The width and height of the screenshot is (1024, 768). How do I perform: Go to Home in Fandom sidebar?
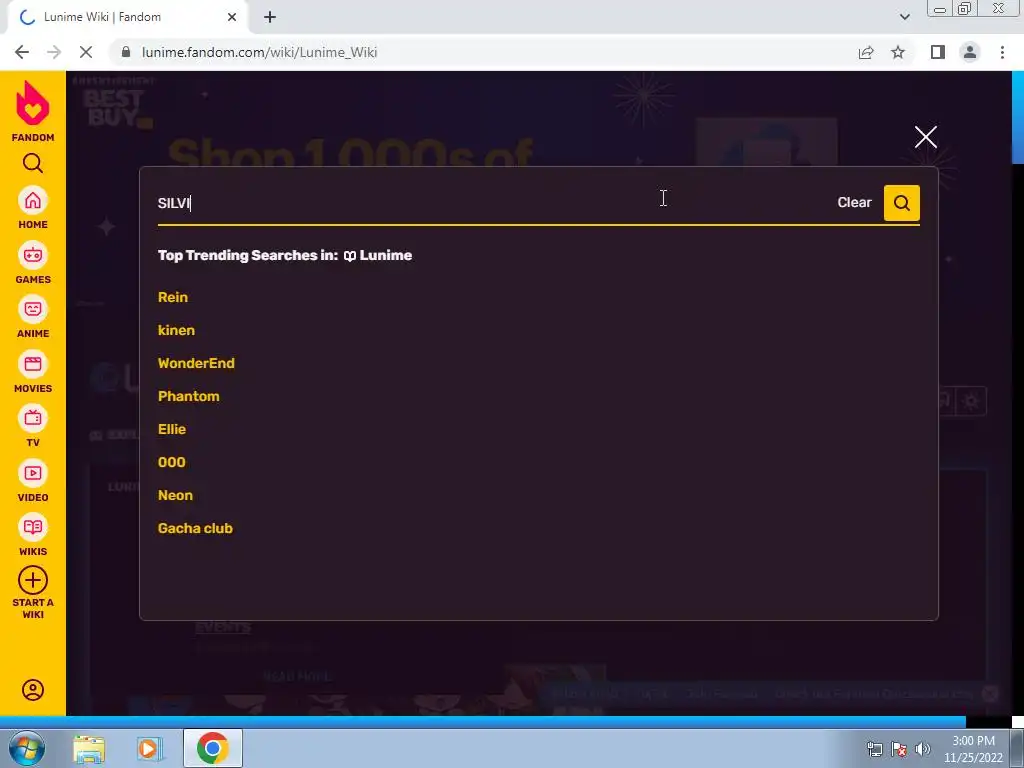pos(33,208)
